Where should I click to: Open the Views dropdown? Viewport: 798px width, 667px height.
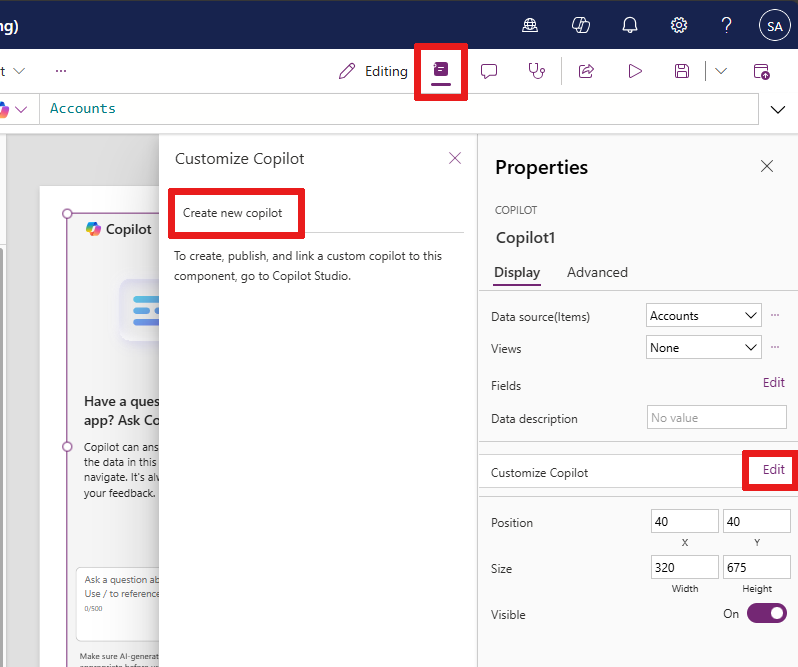click(x=704, y=348)
